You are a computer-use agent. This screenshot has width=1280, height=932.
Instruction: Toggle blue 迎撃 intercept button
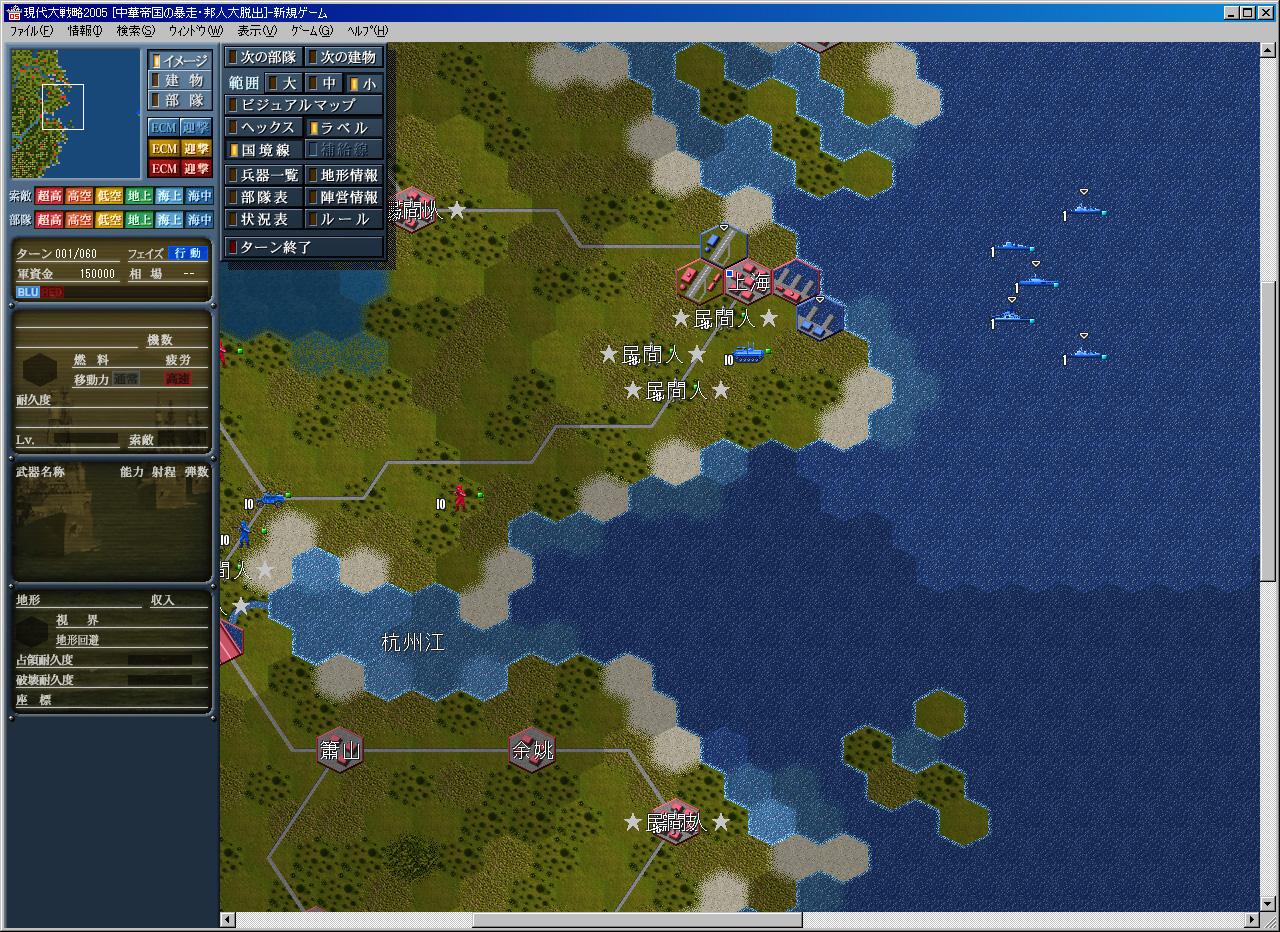(x=197, y=127)
